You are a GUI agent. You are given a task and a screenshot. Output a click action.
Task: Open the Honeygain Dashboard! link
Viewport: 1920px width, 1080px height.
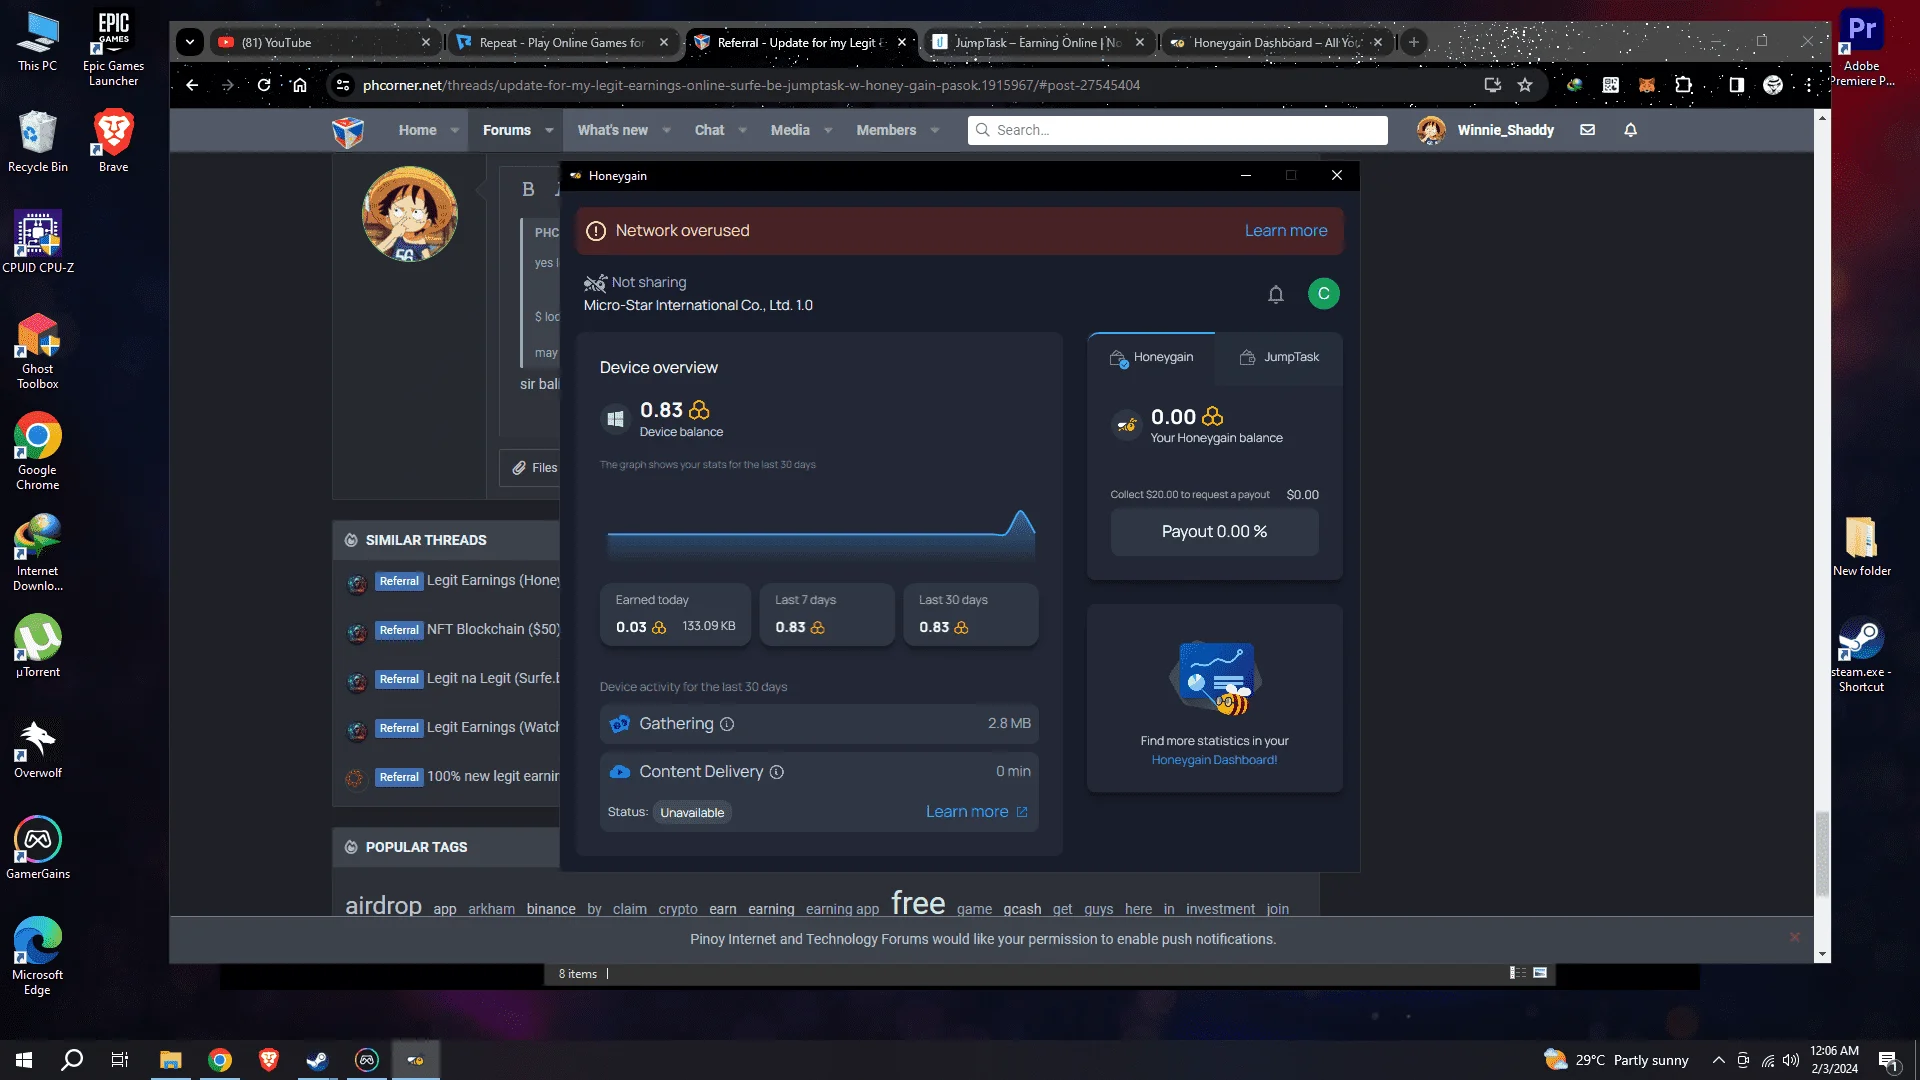pyautogui.click(x=1214, y=760)
